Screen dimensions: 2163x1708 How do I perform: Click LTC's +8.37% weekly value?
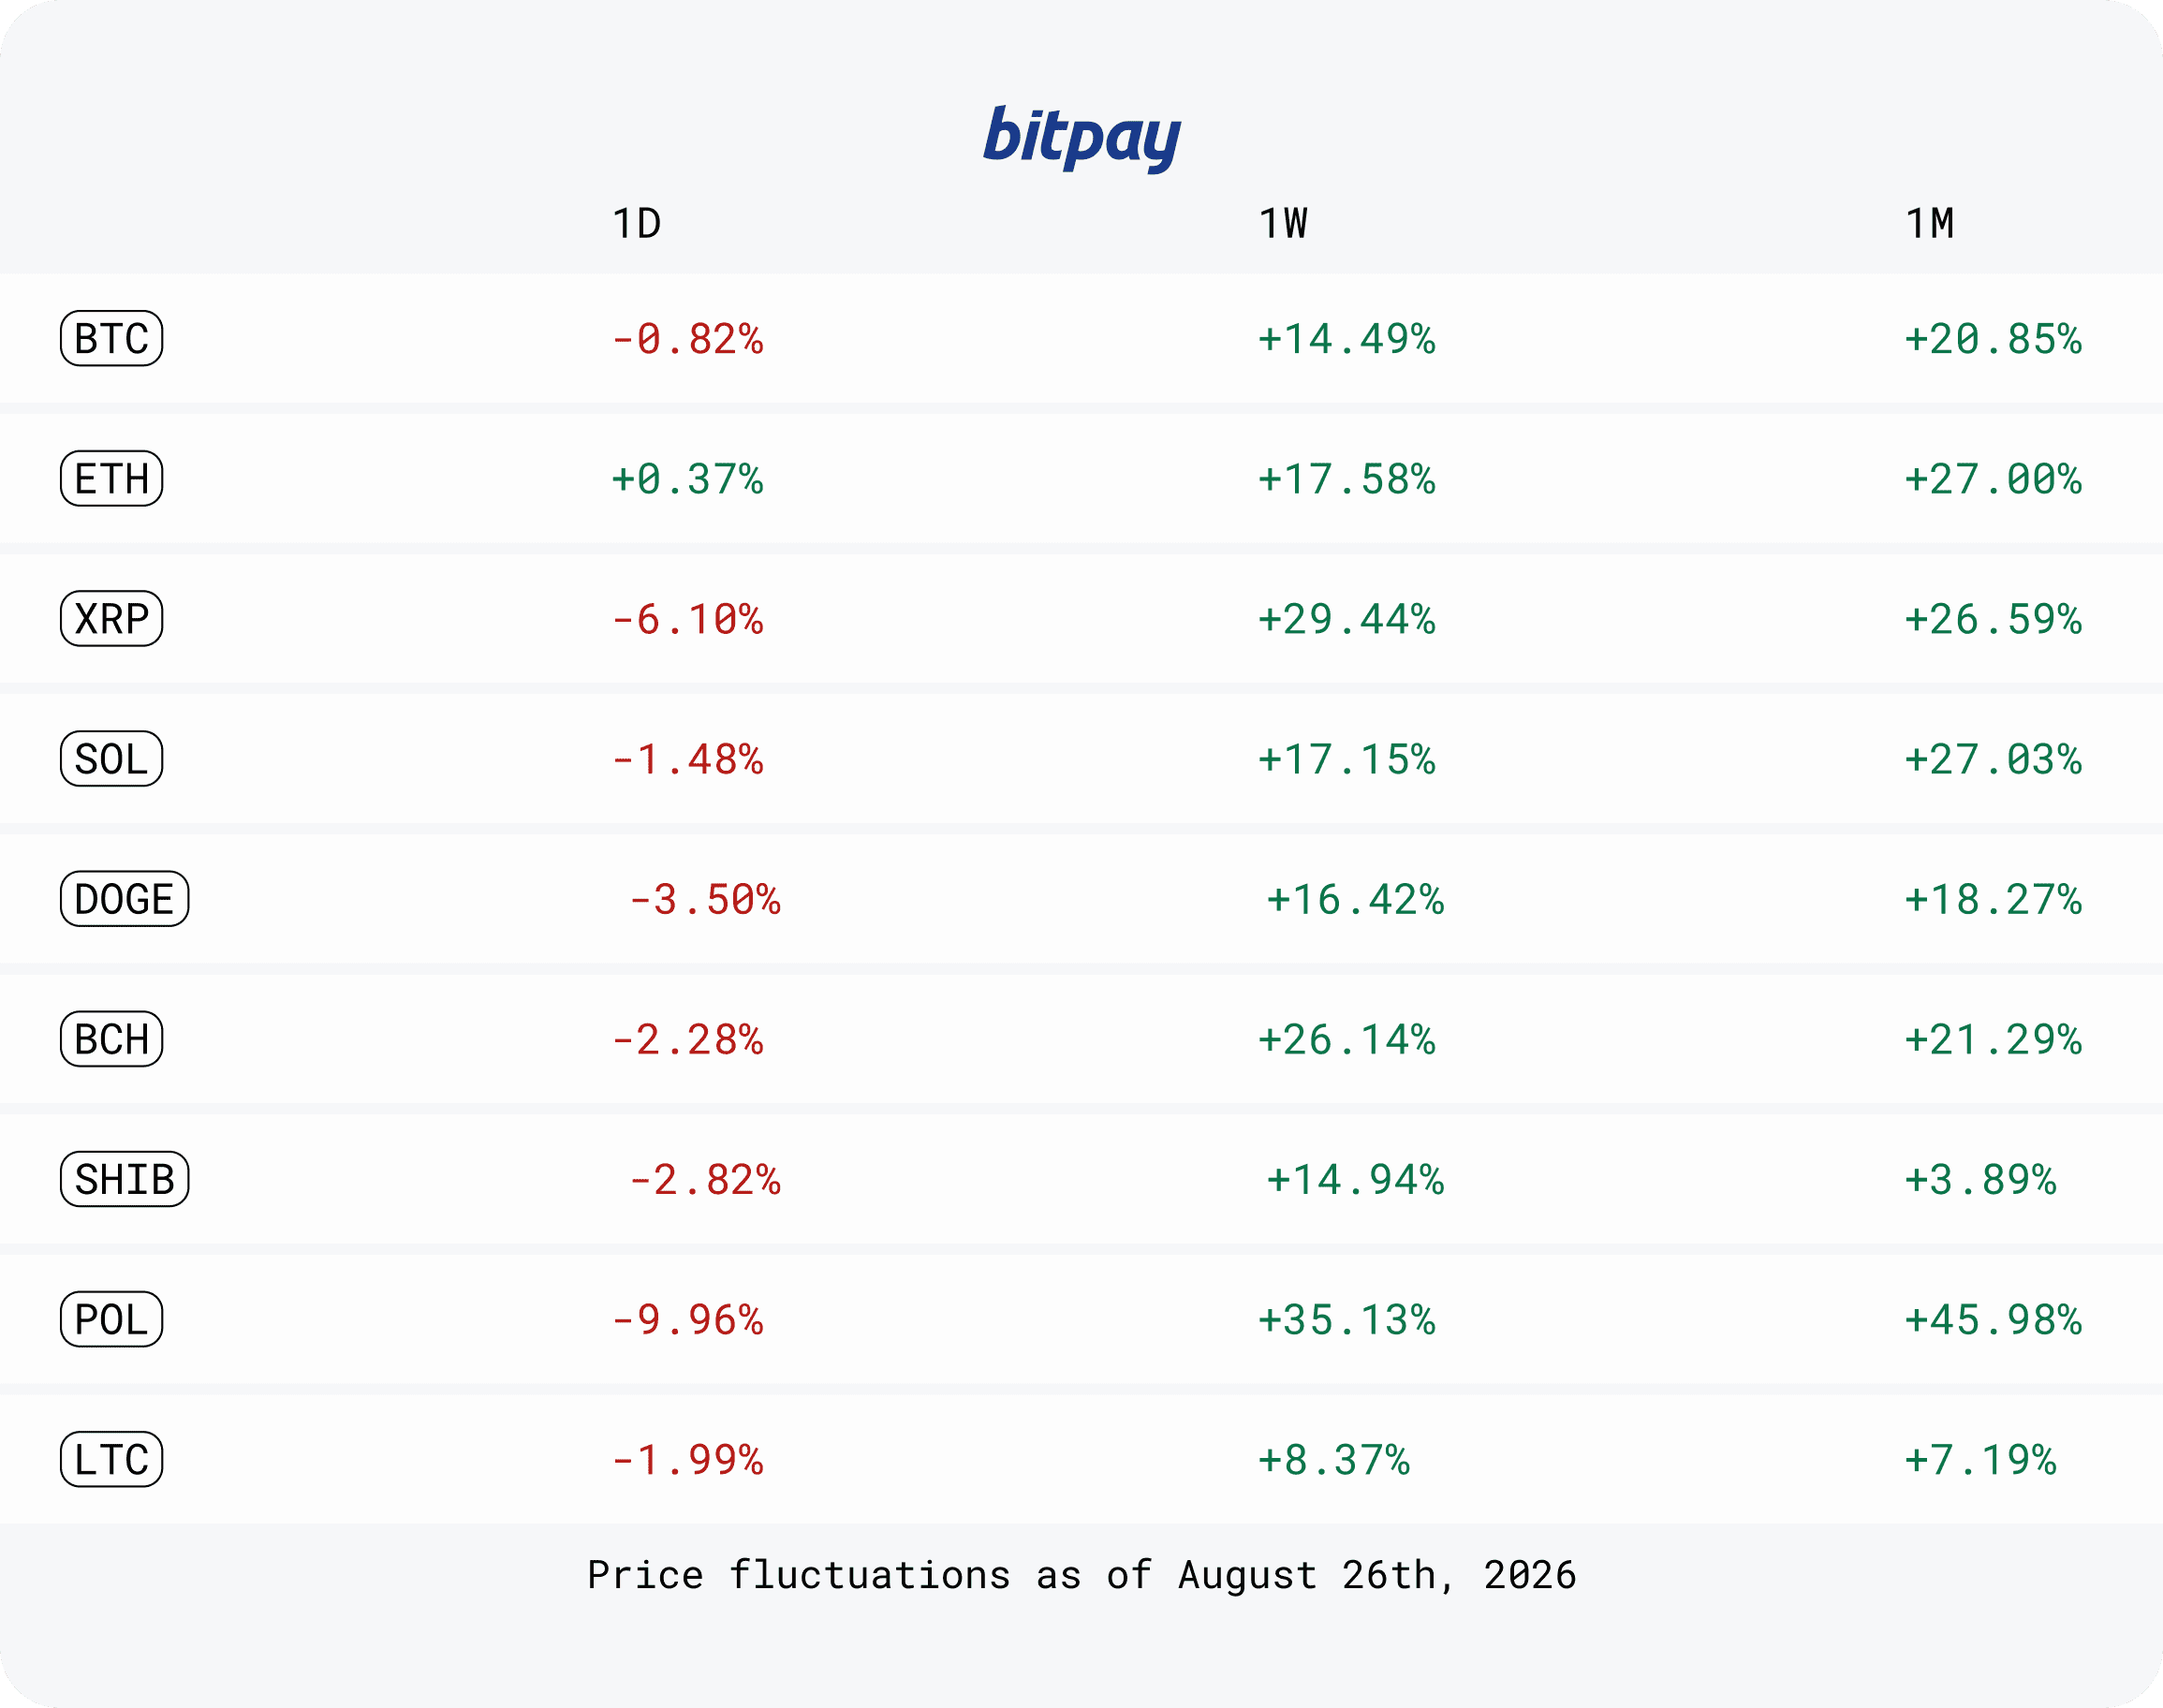[1333, 1459]
